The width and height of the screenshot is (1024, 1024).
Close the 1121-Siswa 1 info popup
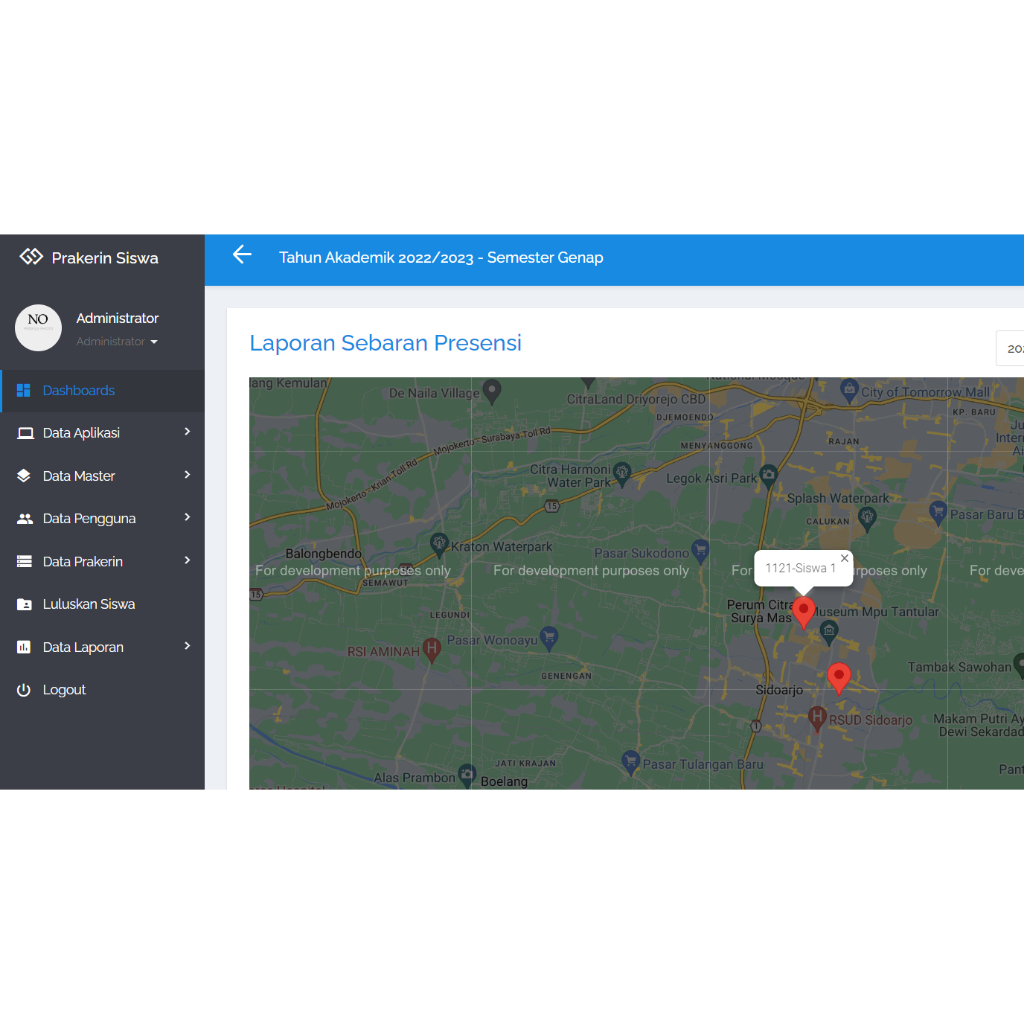[844, 558]
